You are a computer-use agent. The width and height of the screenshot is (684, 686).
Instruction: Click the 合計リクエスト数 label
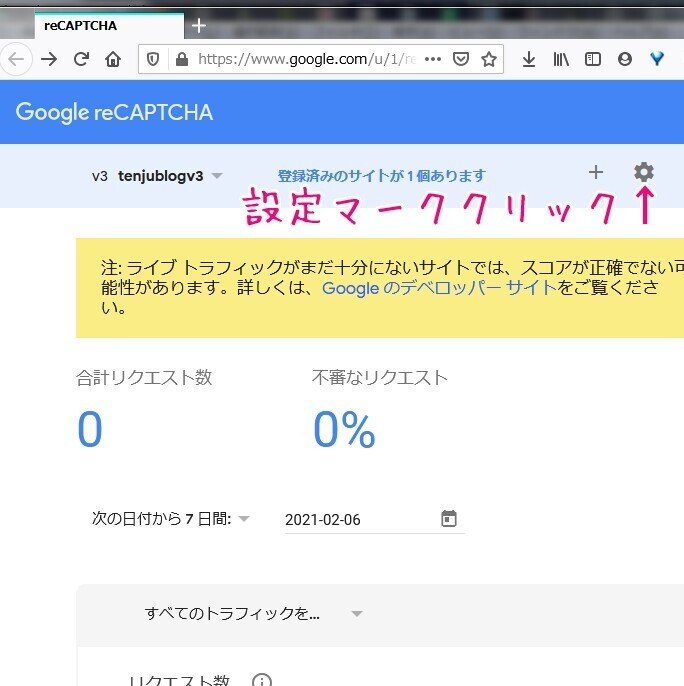(144, 378)
